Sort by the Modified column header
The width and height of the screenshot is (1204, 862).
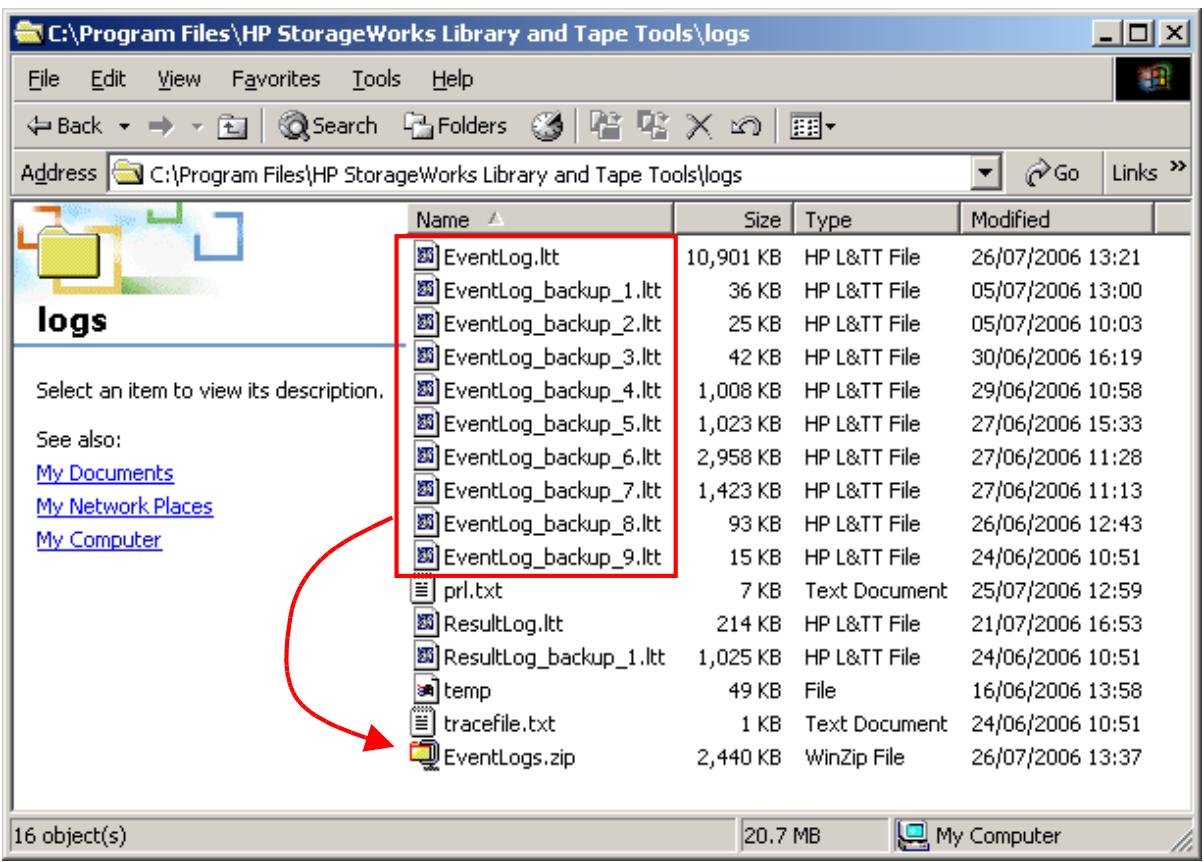[x=1058, y=218]
